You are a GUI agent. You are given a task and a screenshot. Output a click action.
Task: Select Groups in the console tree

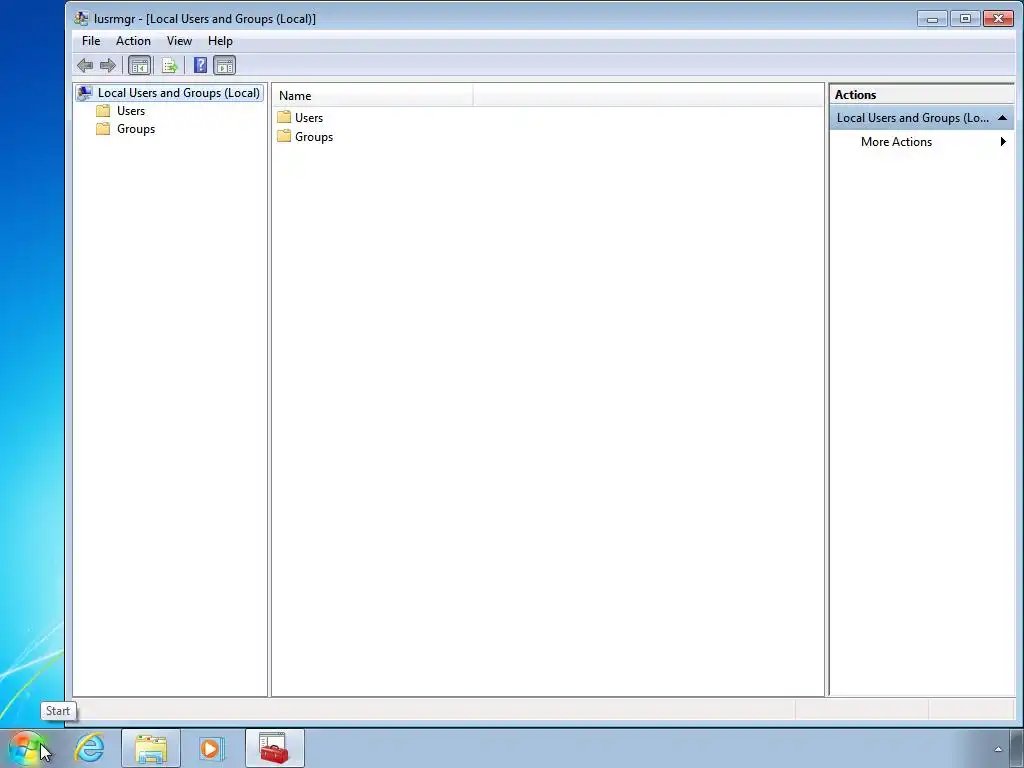[x=136, y=129]
